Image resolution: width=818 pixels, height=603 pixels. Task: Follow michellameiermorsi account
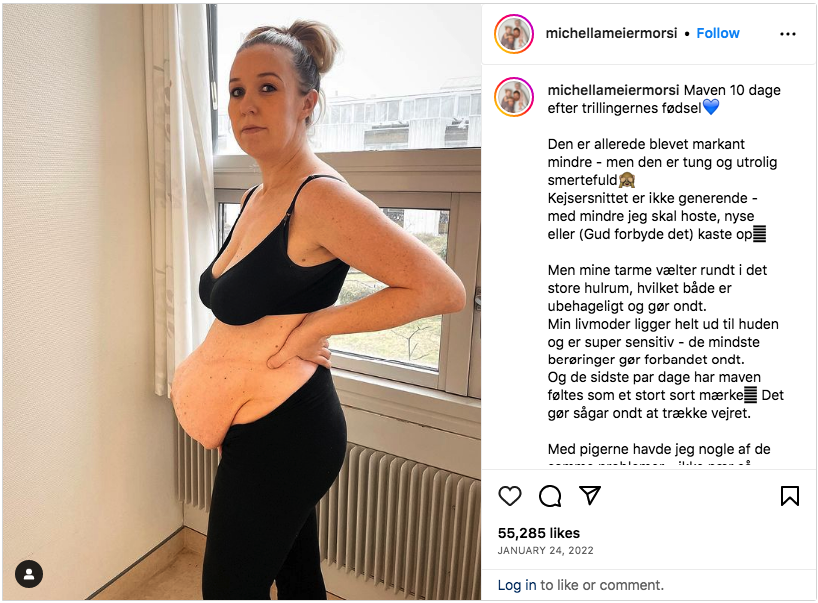point(718,33)
